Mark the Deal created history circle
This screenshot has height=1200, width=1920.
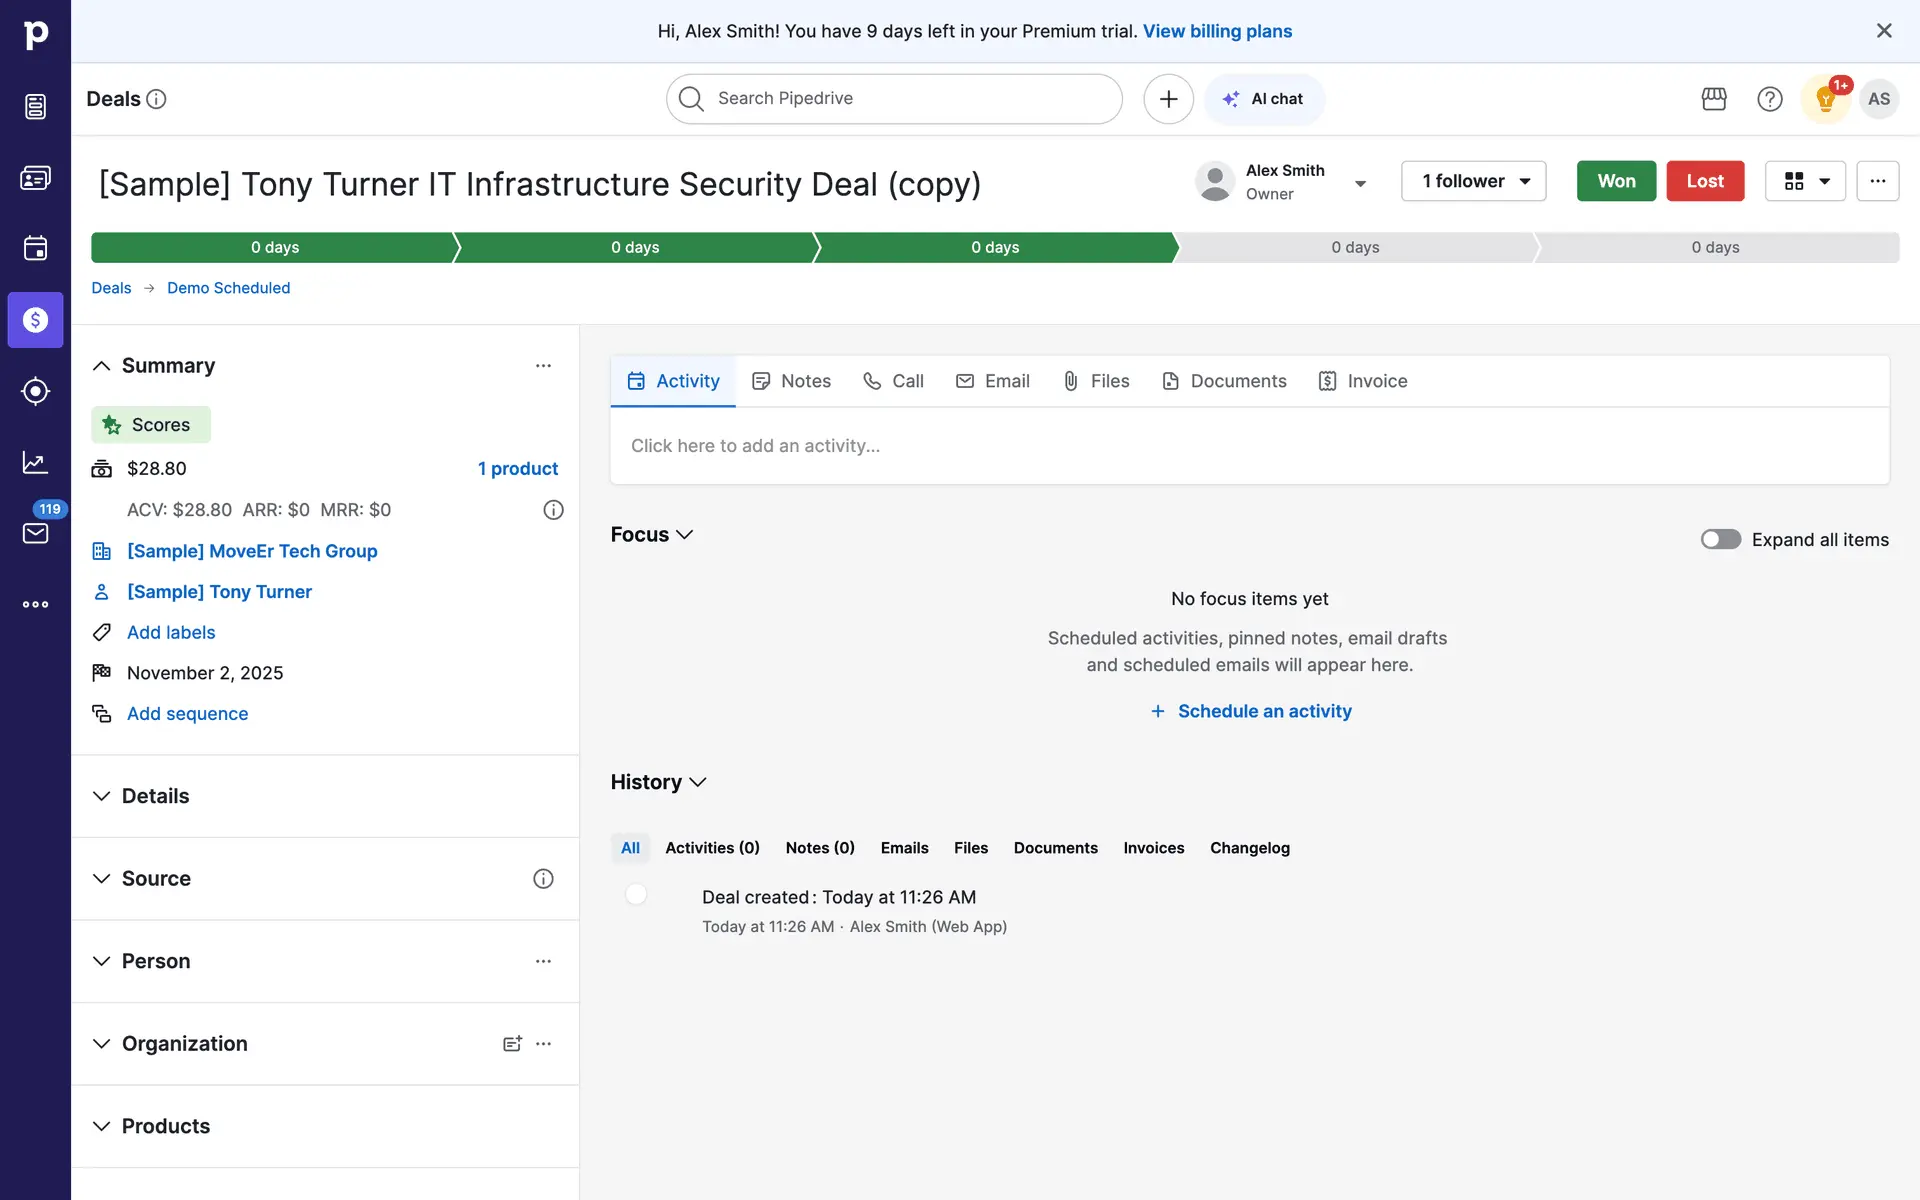pyautogui.click(x=636, y=895)
